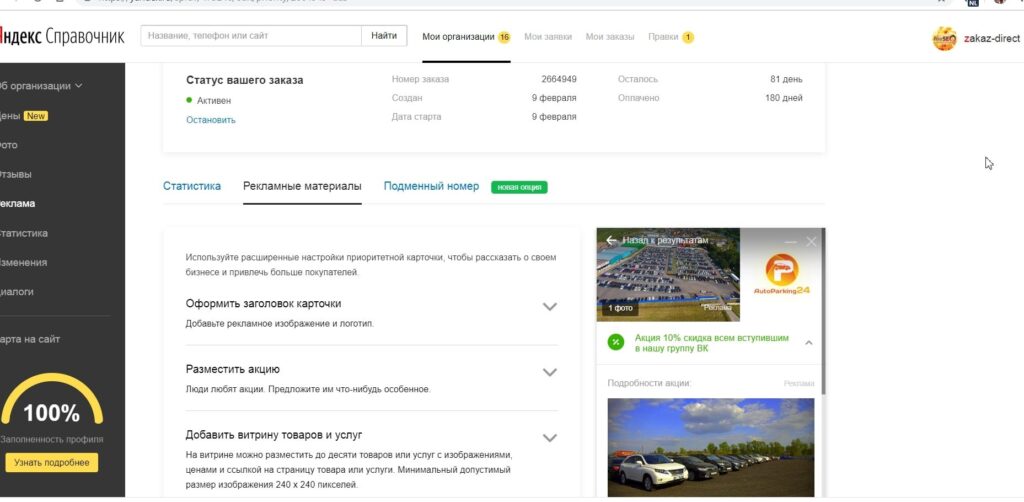Expand 'Добавить витрину товаров и услуг' section
1024x502 pixels.
point(549,438)
